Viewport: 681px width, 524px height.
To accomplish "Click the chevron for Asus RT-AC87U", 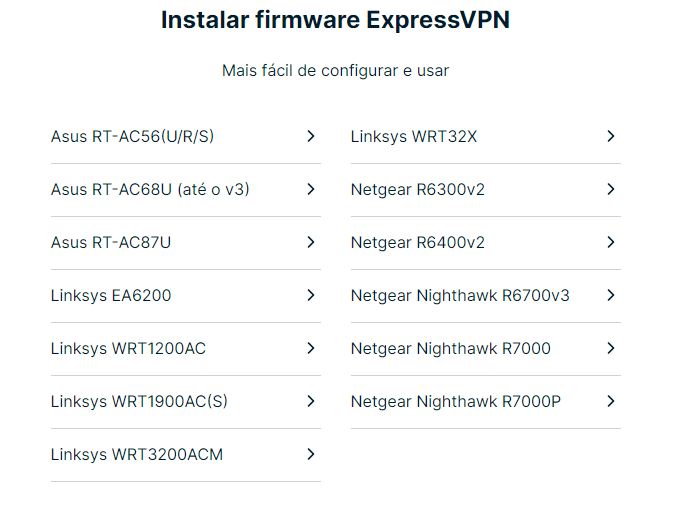I will (x=311, y=242).
